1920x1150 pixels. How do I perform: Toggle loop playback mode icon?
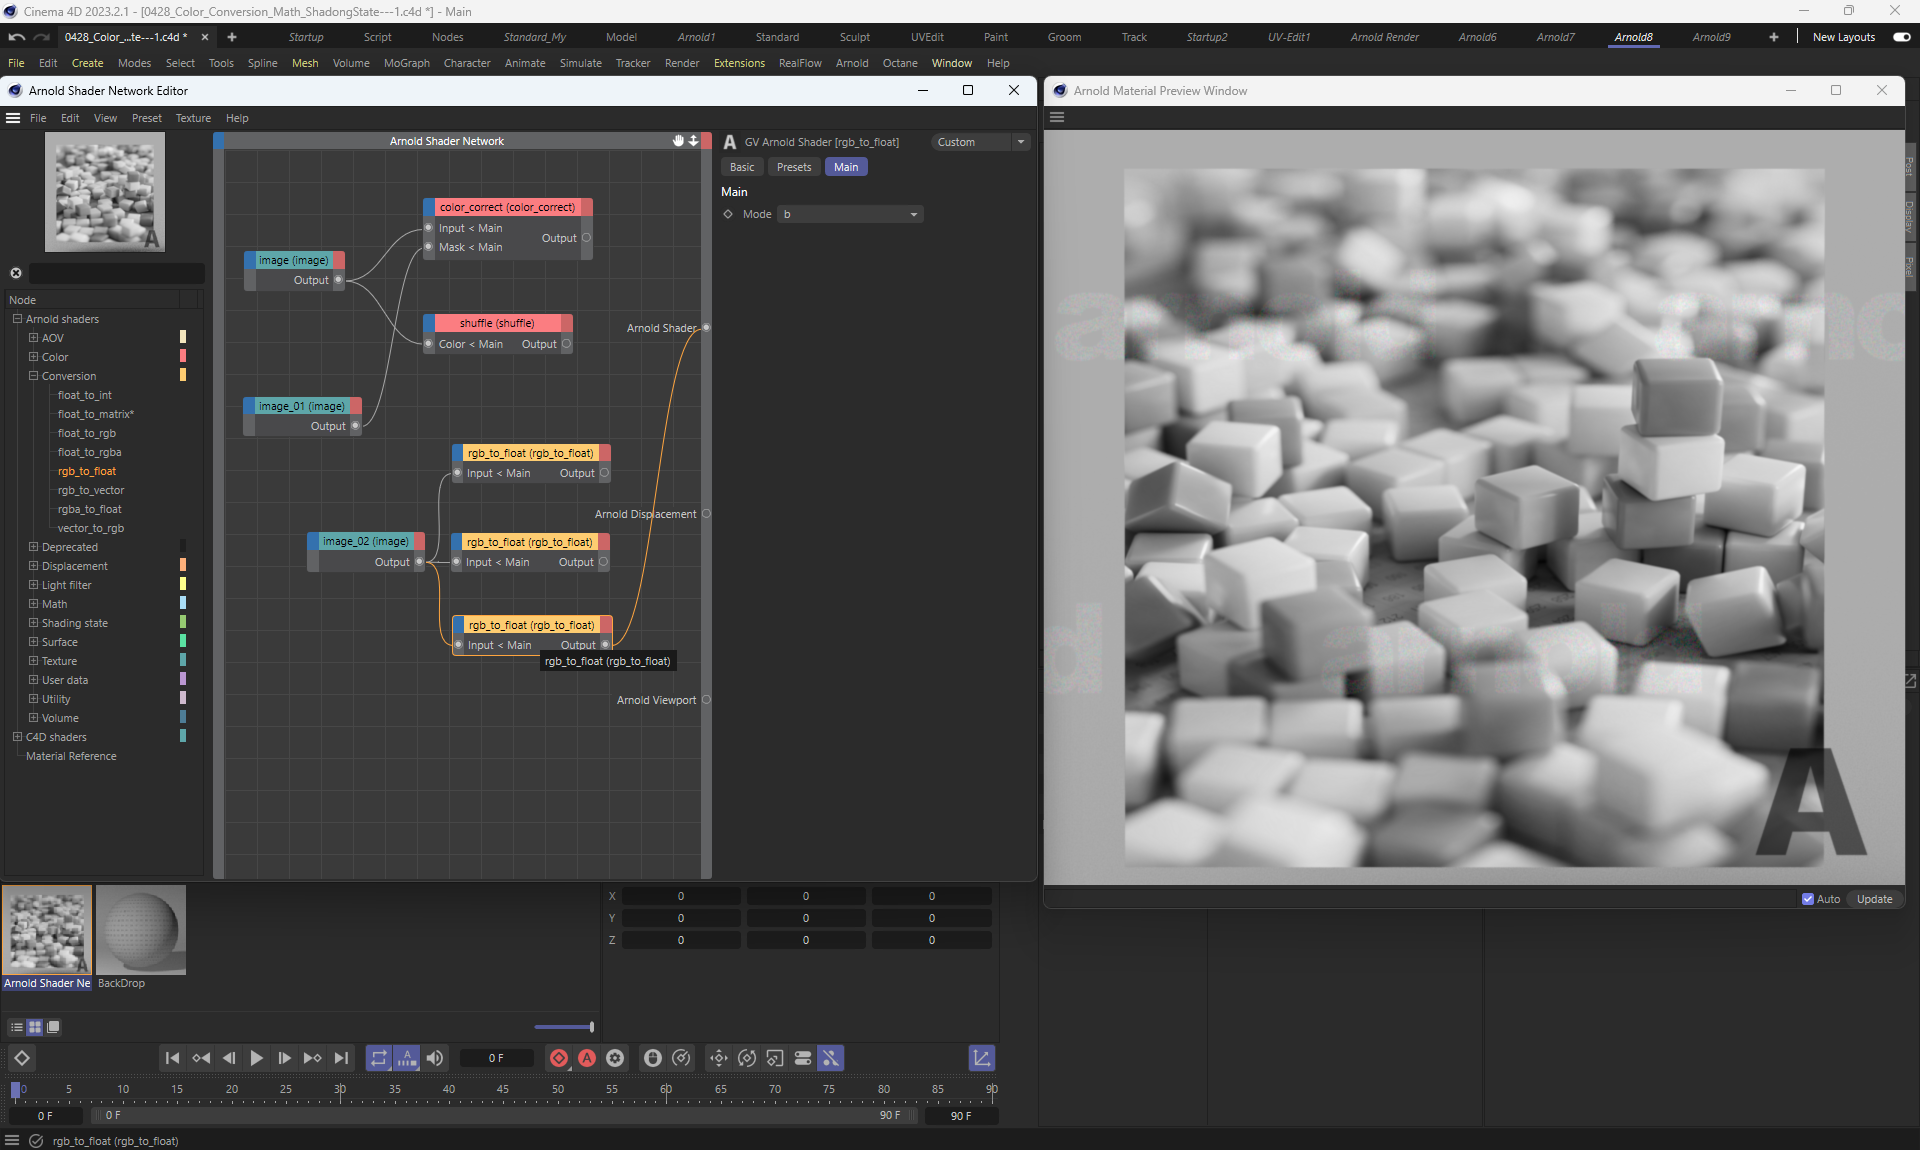pyautogui.click(x=378, y=1058)
